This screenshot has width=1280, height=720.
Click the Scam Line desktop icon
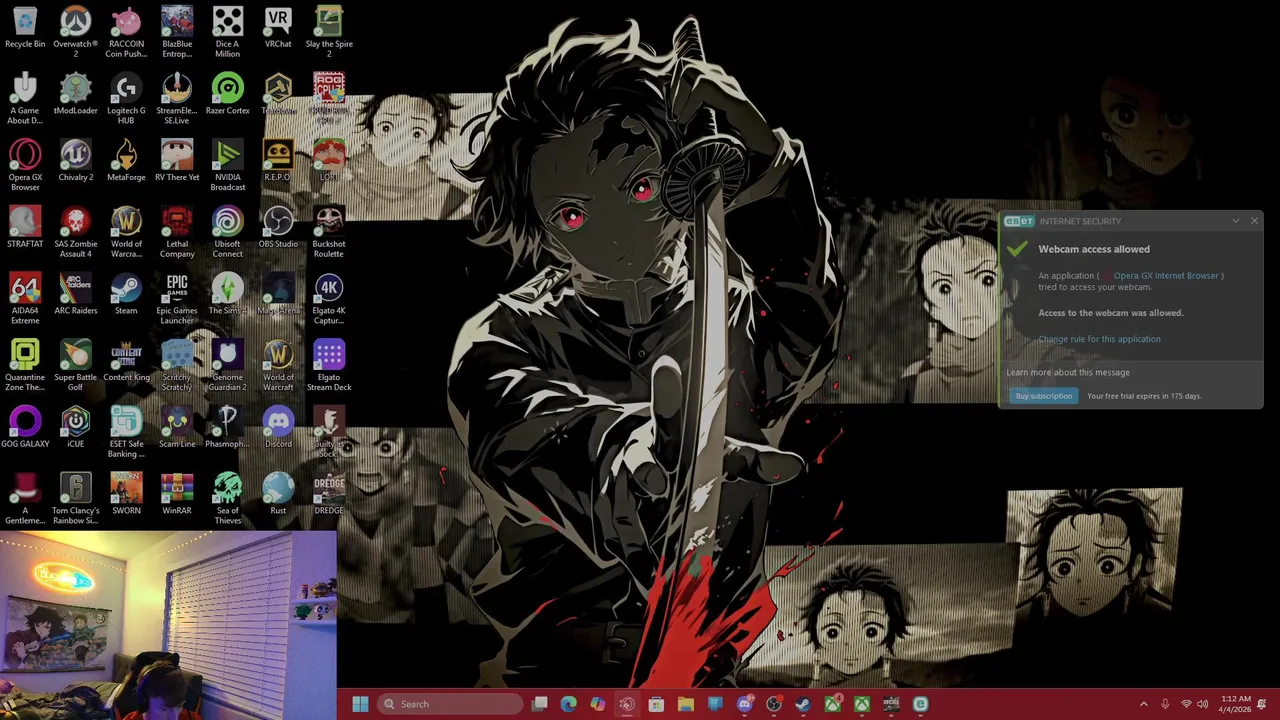[x=177, y=427]
